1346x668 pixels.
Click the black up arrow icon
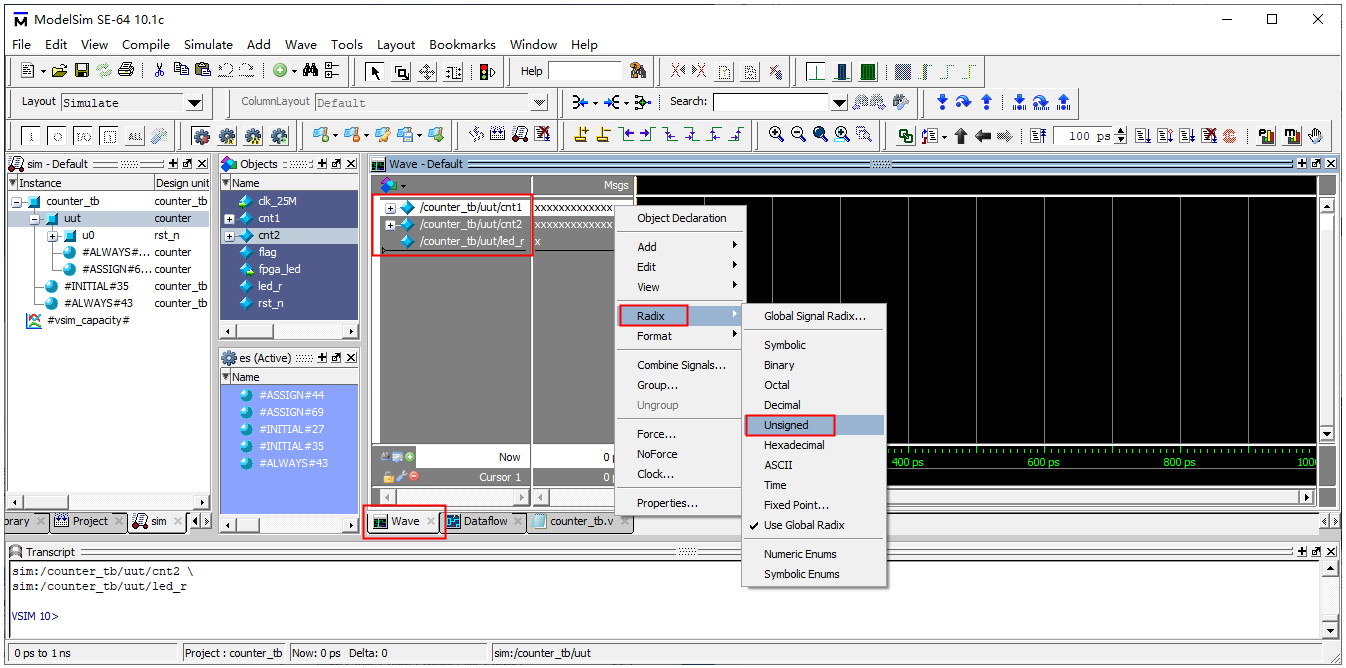961,136
